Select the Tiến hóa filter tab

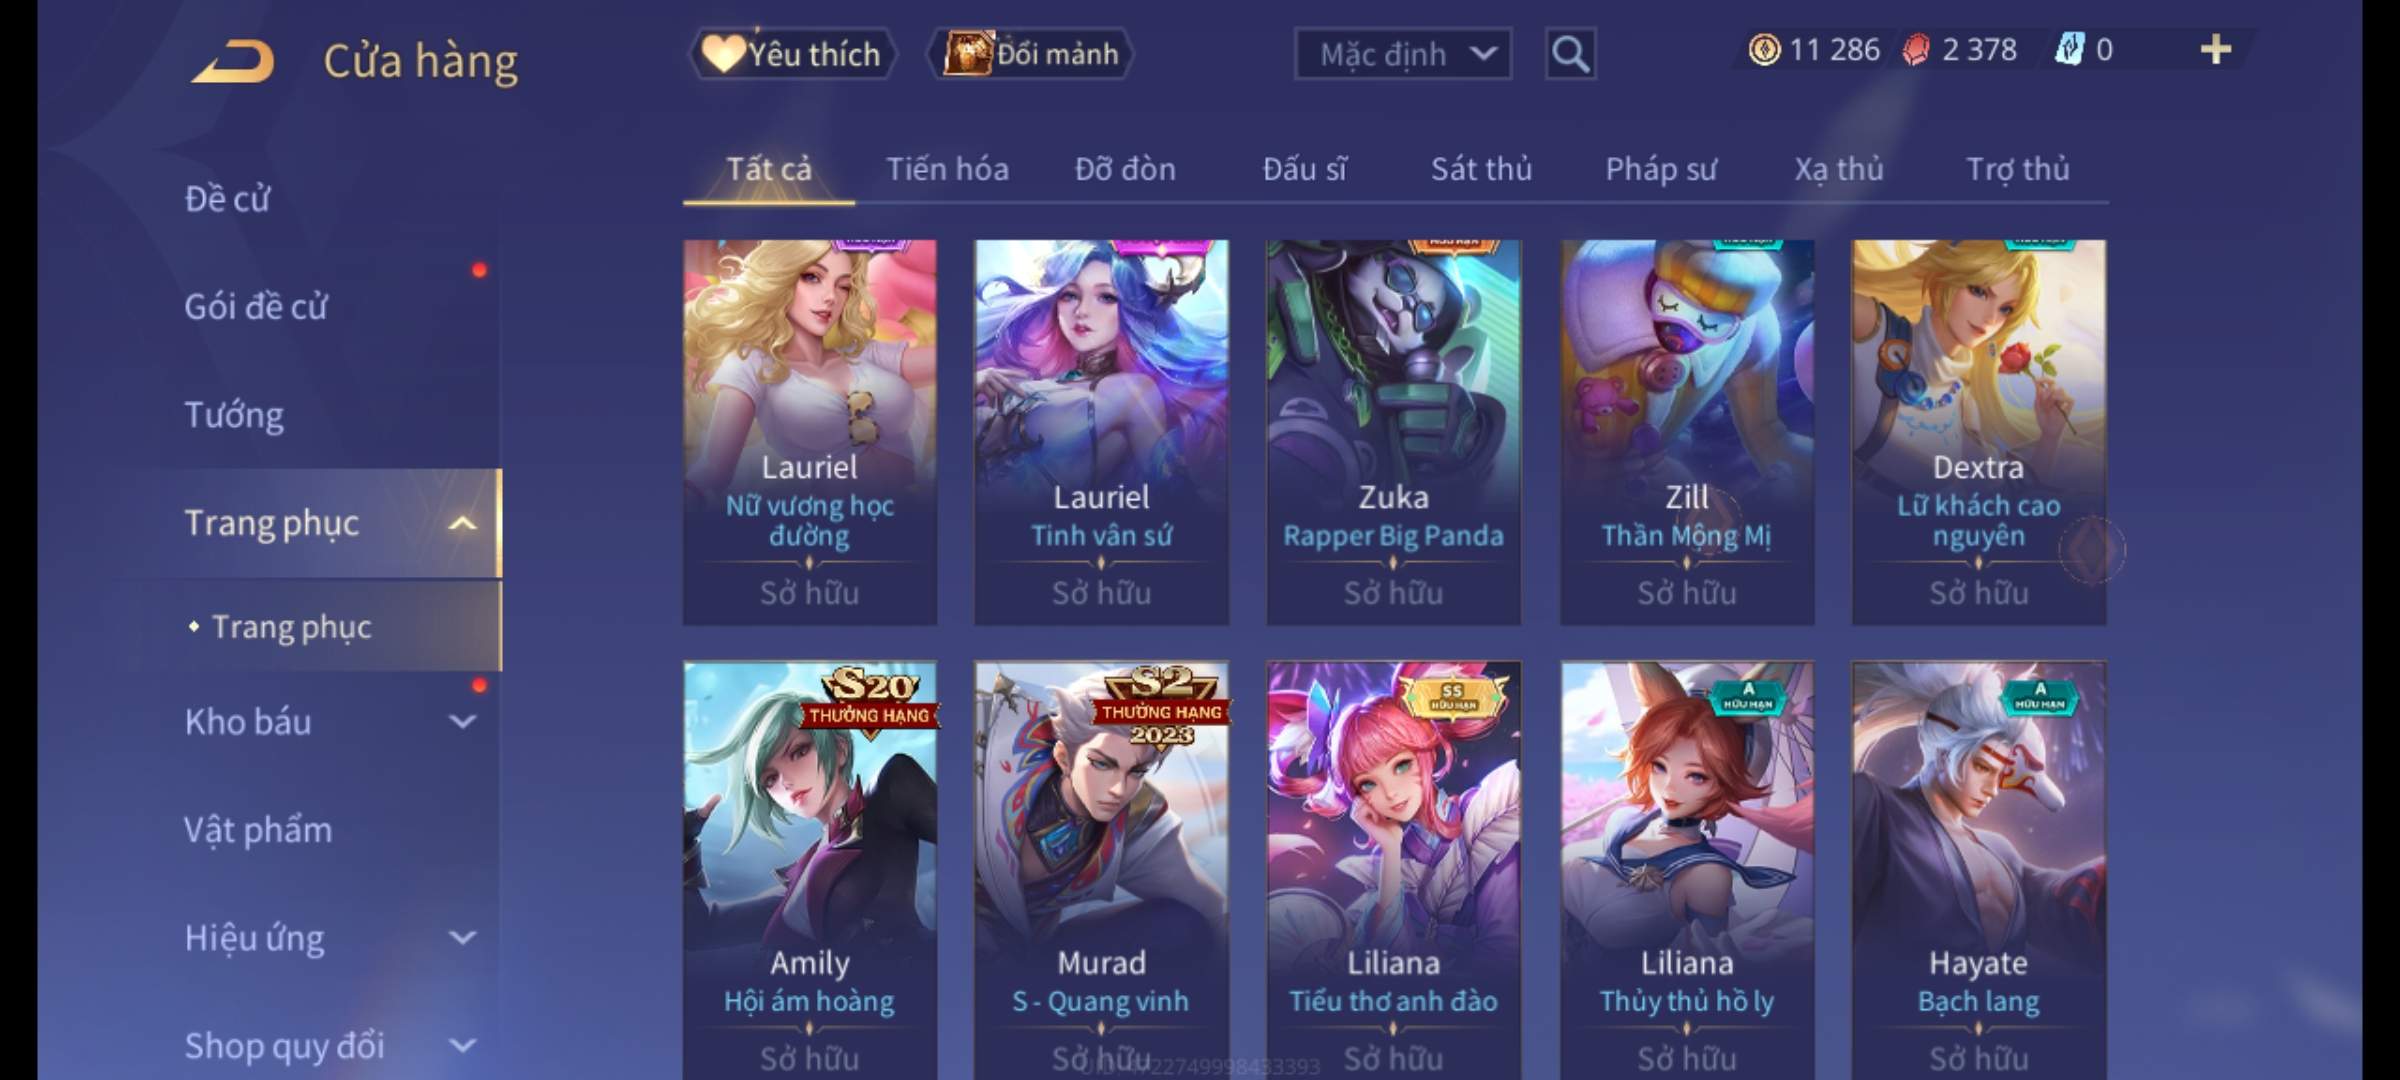click(947, 170)
